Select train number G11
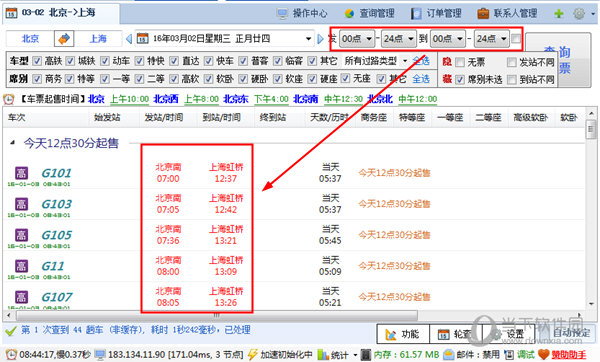 pos(52,266)
